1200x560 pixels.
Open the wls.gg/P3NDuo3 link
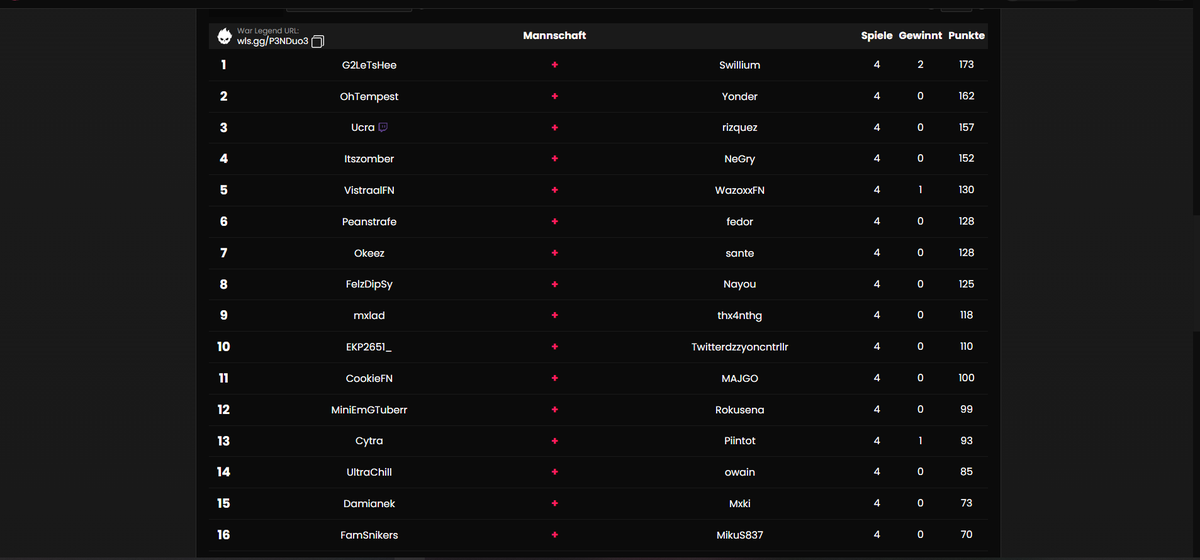273,41
